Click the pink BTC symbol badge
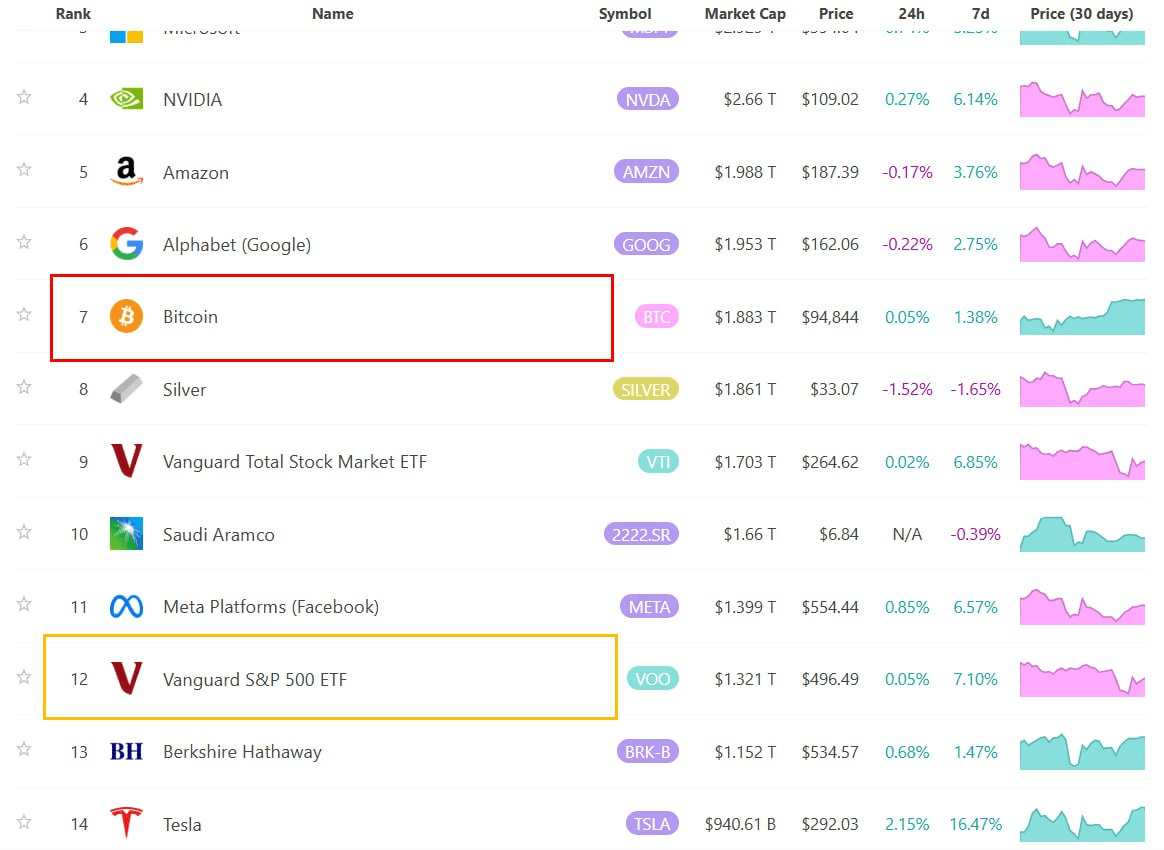1164x850 pixels. (656, 317)
